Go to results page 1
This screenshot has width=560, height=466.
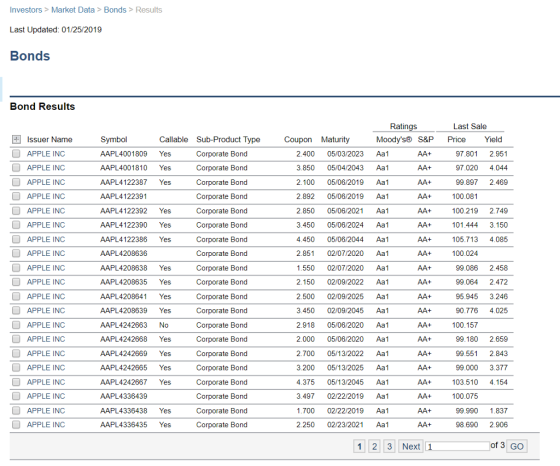coord(359,446)
